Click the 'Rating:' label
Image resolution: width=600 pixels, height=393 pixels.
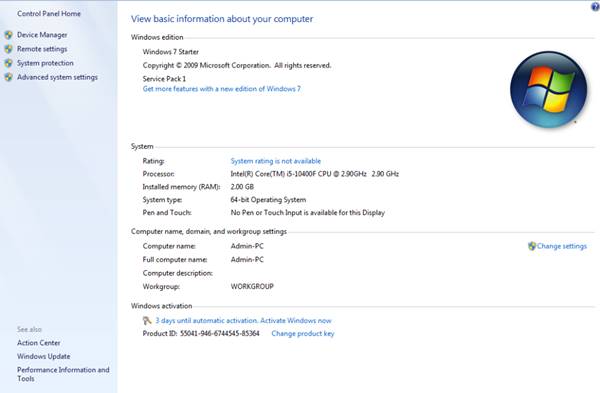[x=153, y=161]
